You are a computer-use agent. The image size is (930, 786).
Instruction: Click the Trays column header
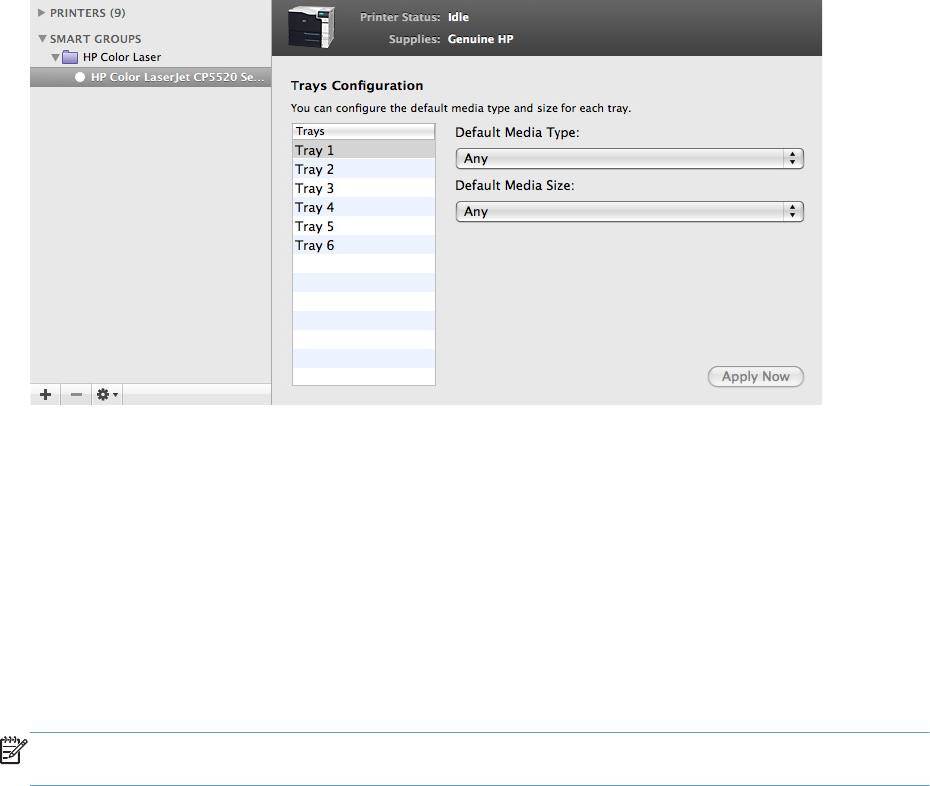364,131
